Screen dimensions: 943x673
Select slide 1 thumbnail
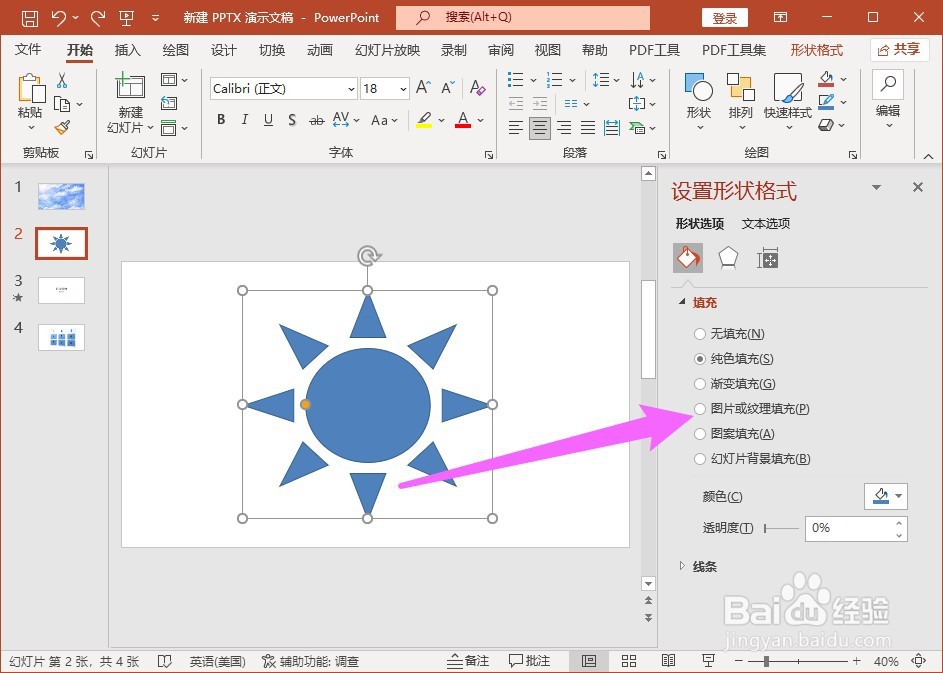[61, 197]
